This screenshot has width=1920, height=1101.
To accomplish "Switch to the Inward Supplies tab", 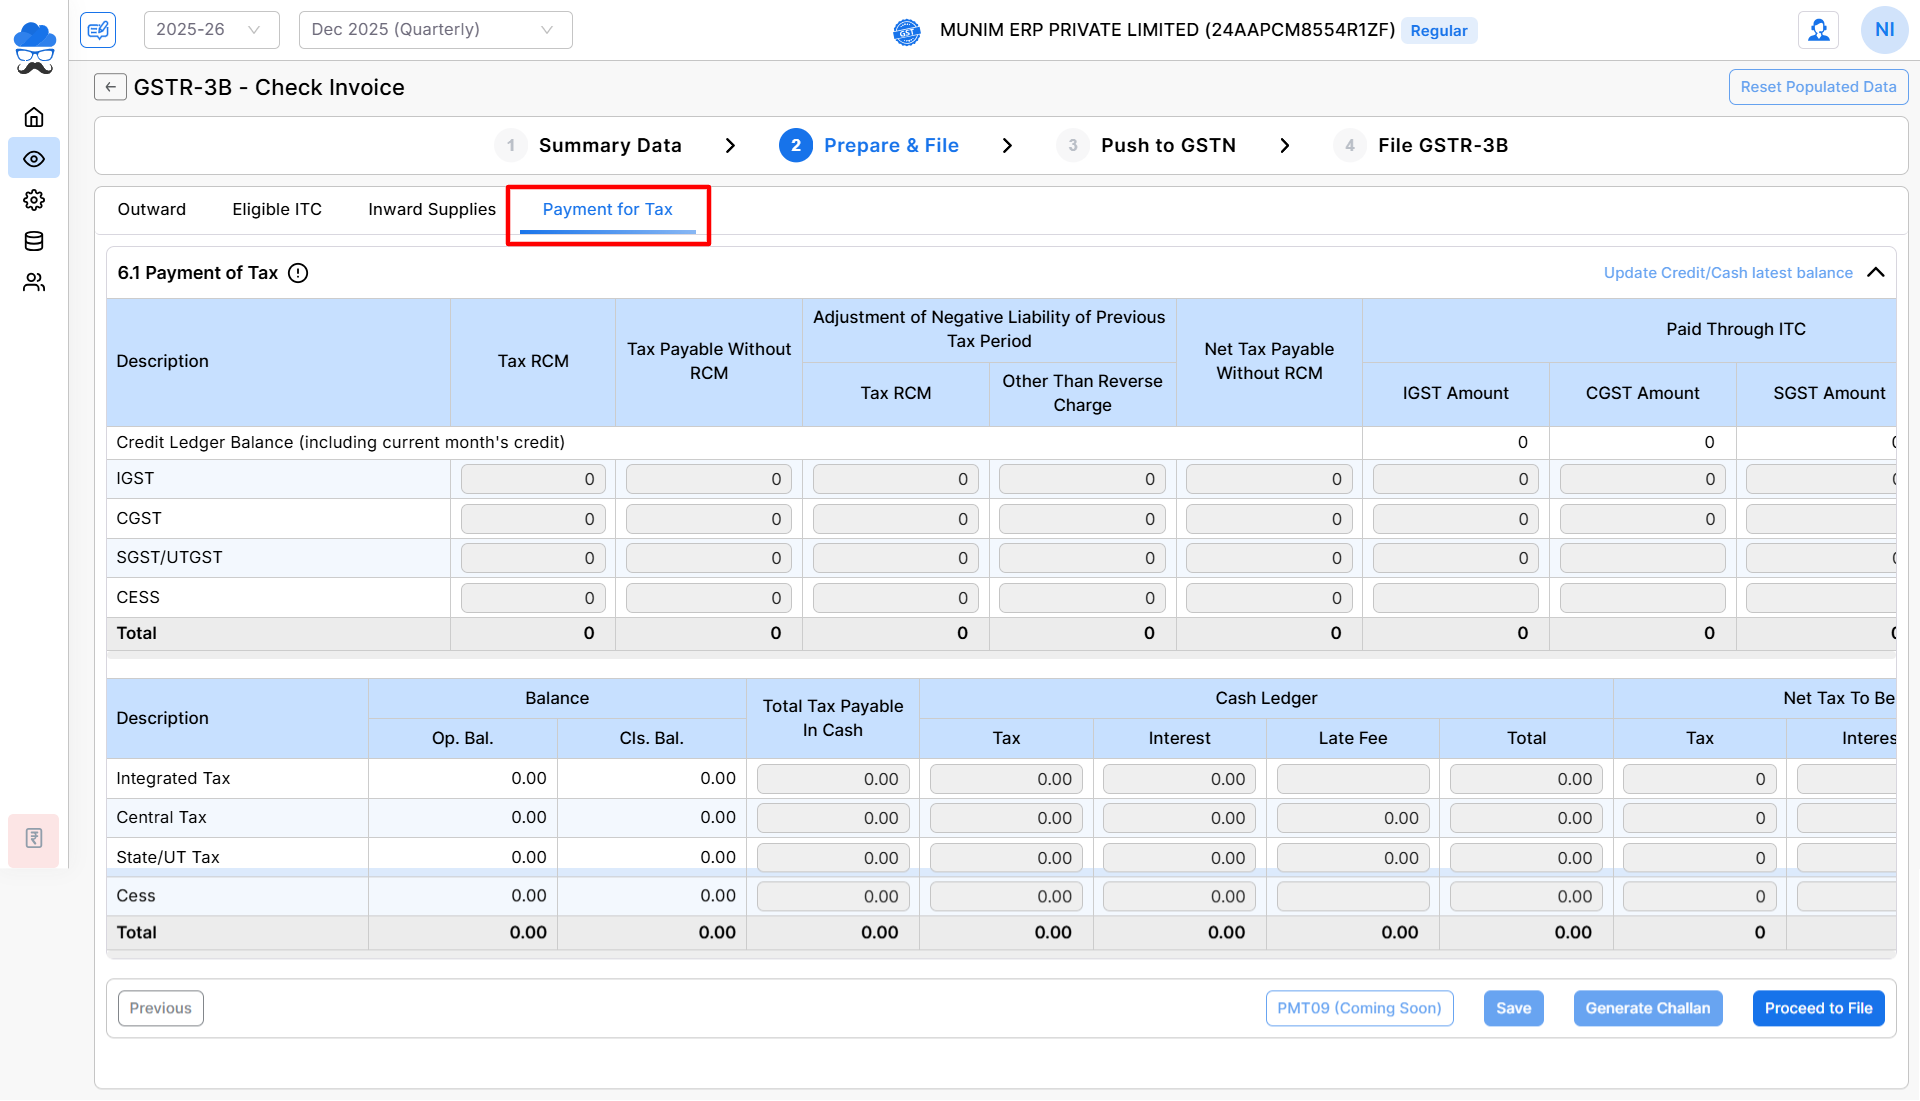I will 432,209.
